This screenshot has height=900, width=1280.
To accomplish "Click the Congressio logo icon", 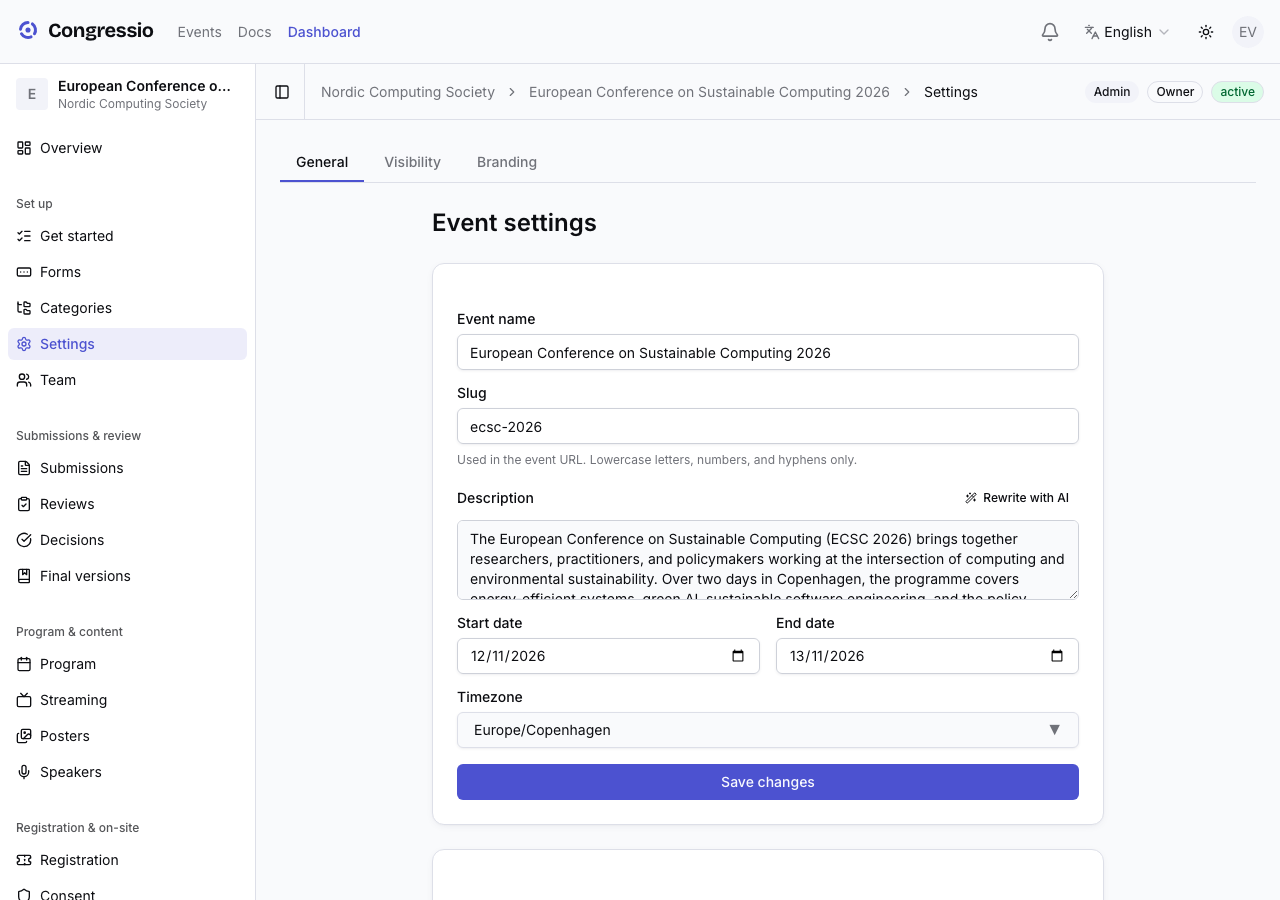I will (28, 31).
